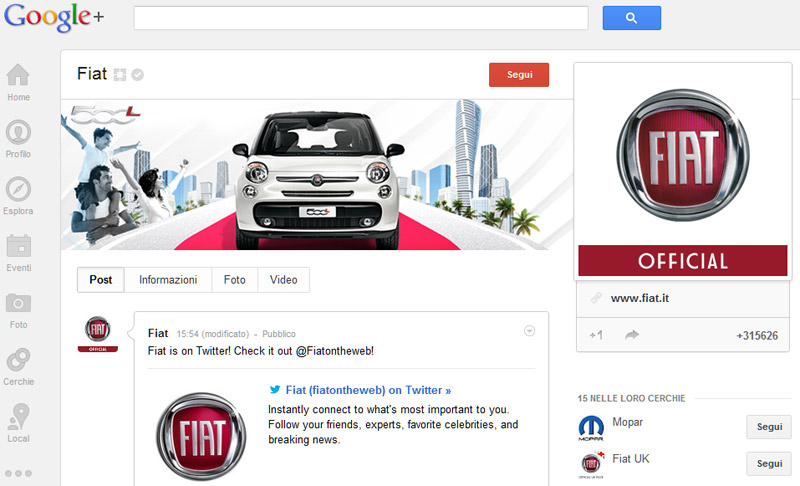
Task: Click the Fiat logo thumbnail in Twitter preview
Action: 202,437
